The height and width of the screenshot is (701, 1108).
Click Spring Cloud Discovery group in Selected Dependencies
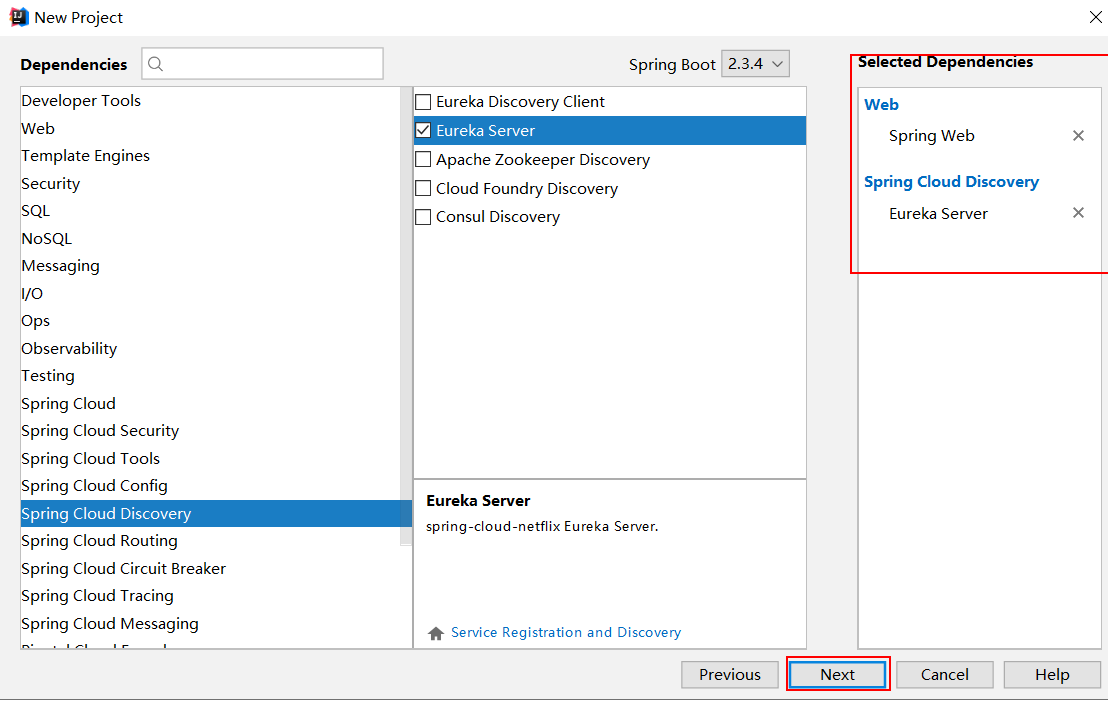(951, 182)
